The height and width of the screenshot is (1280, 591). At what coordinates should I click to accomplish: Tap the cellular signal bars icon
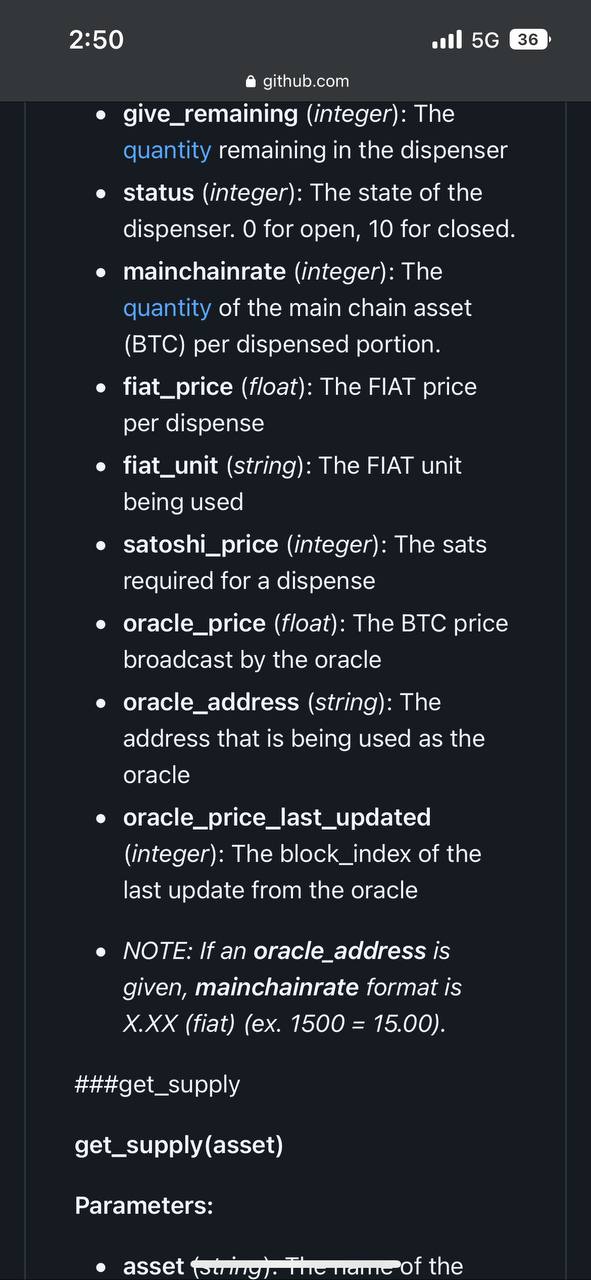point(447,40)
